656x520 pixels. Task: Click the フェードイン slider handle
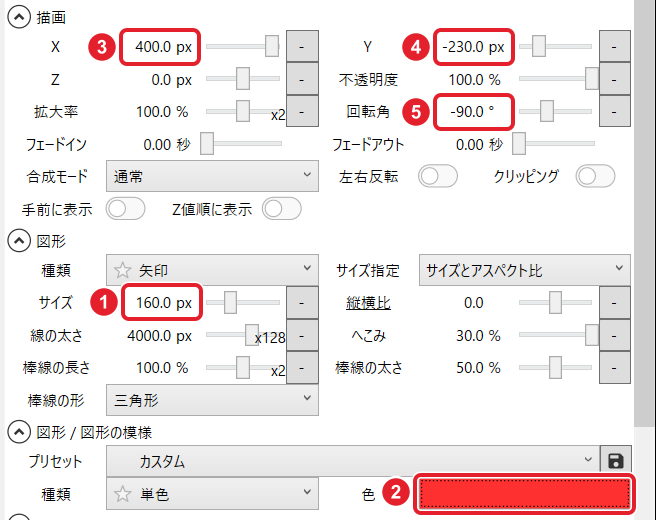(x=207, y=143)
